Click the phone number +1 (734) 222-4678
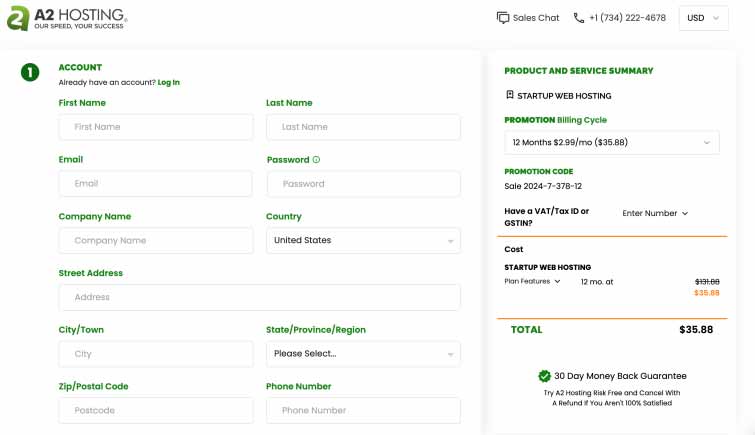The height and width of the screenshot is (435, 755). pyautogui.click(x=627, y=18)
